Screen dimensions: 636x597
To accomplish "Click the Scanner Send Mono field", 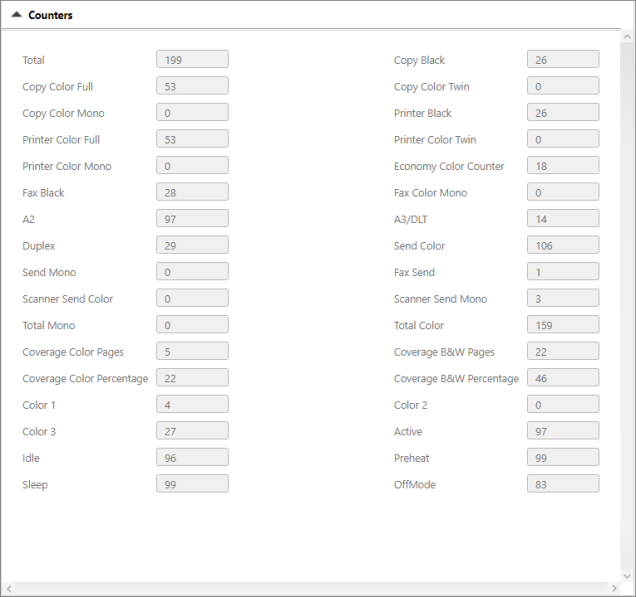I will point(563,298).
